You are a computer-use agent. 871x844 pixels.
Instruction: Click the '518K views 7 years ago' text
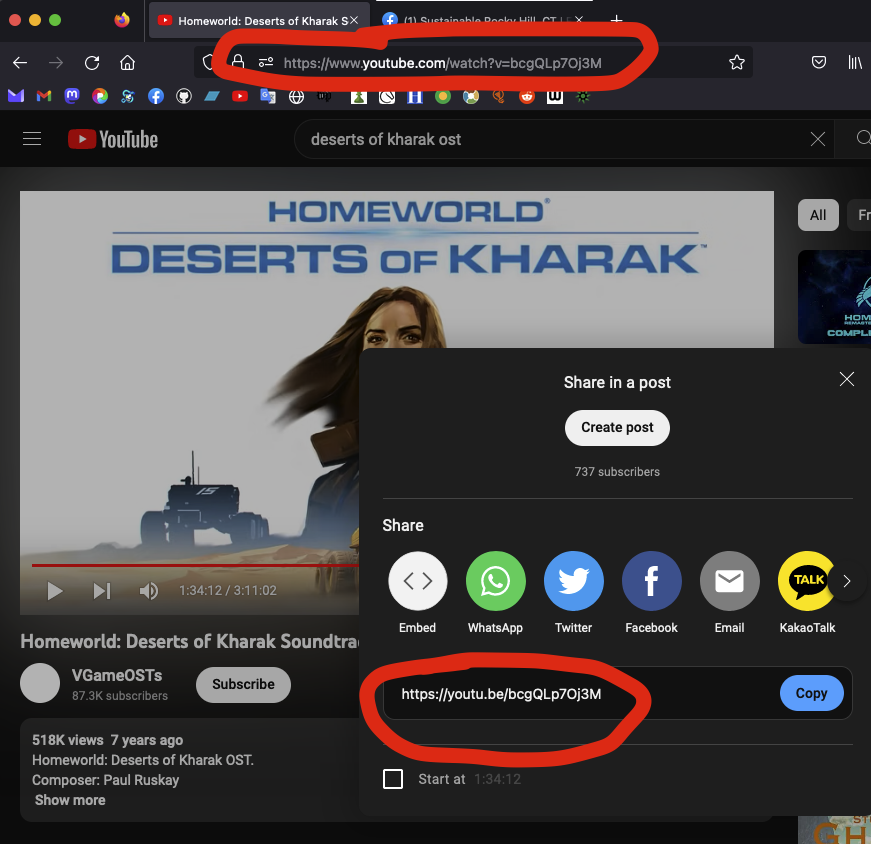pos(107,740)
